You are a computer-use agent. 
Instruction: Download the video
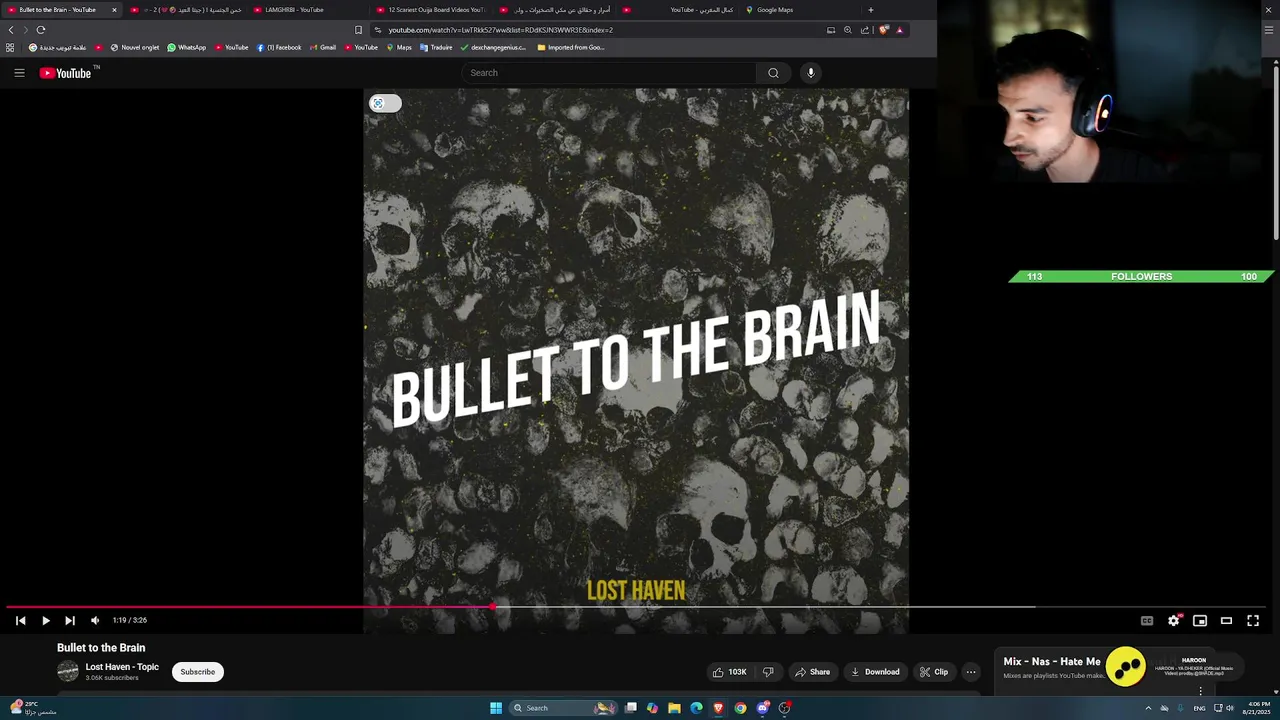875,672
